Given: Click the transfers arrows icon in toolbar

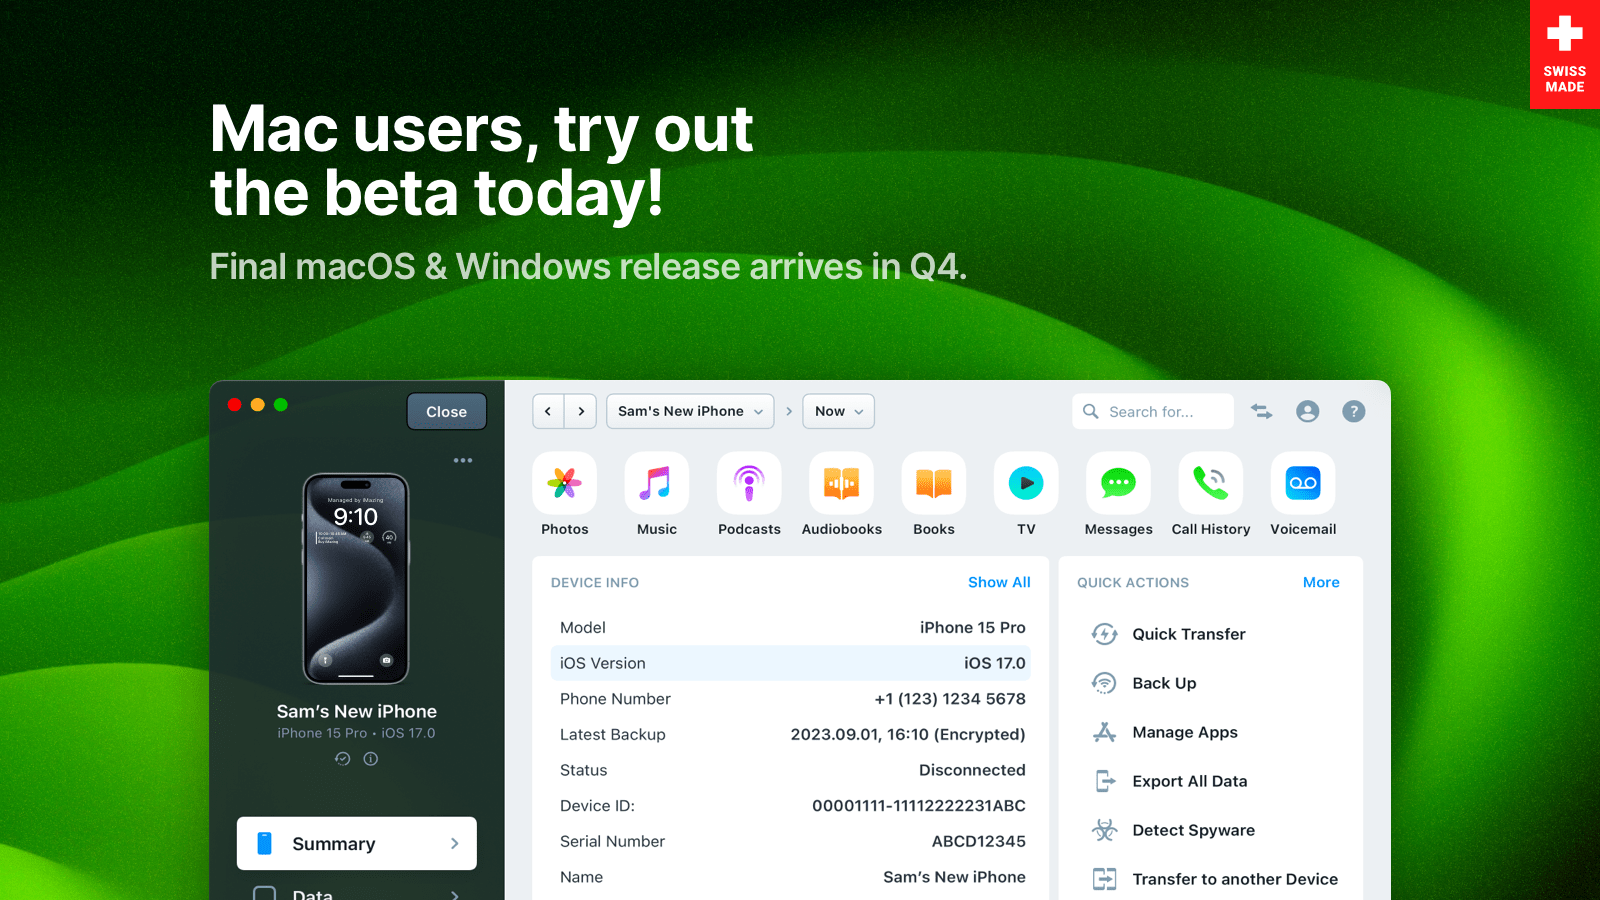Looking at the screenshot, I should point(1262,411).
